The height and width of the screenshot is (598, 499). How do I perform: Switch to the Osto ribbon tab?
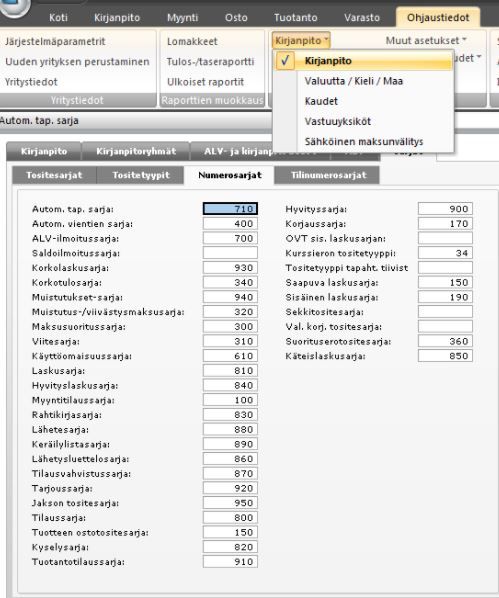point(236,18)
